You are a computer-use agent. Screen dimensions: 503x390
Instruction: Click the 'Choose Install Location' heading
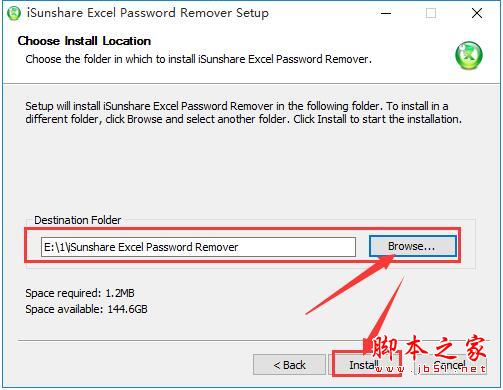(x=84, y=41)
